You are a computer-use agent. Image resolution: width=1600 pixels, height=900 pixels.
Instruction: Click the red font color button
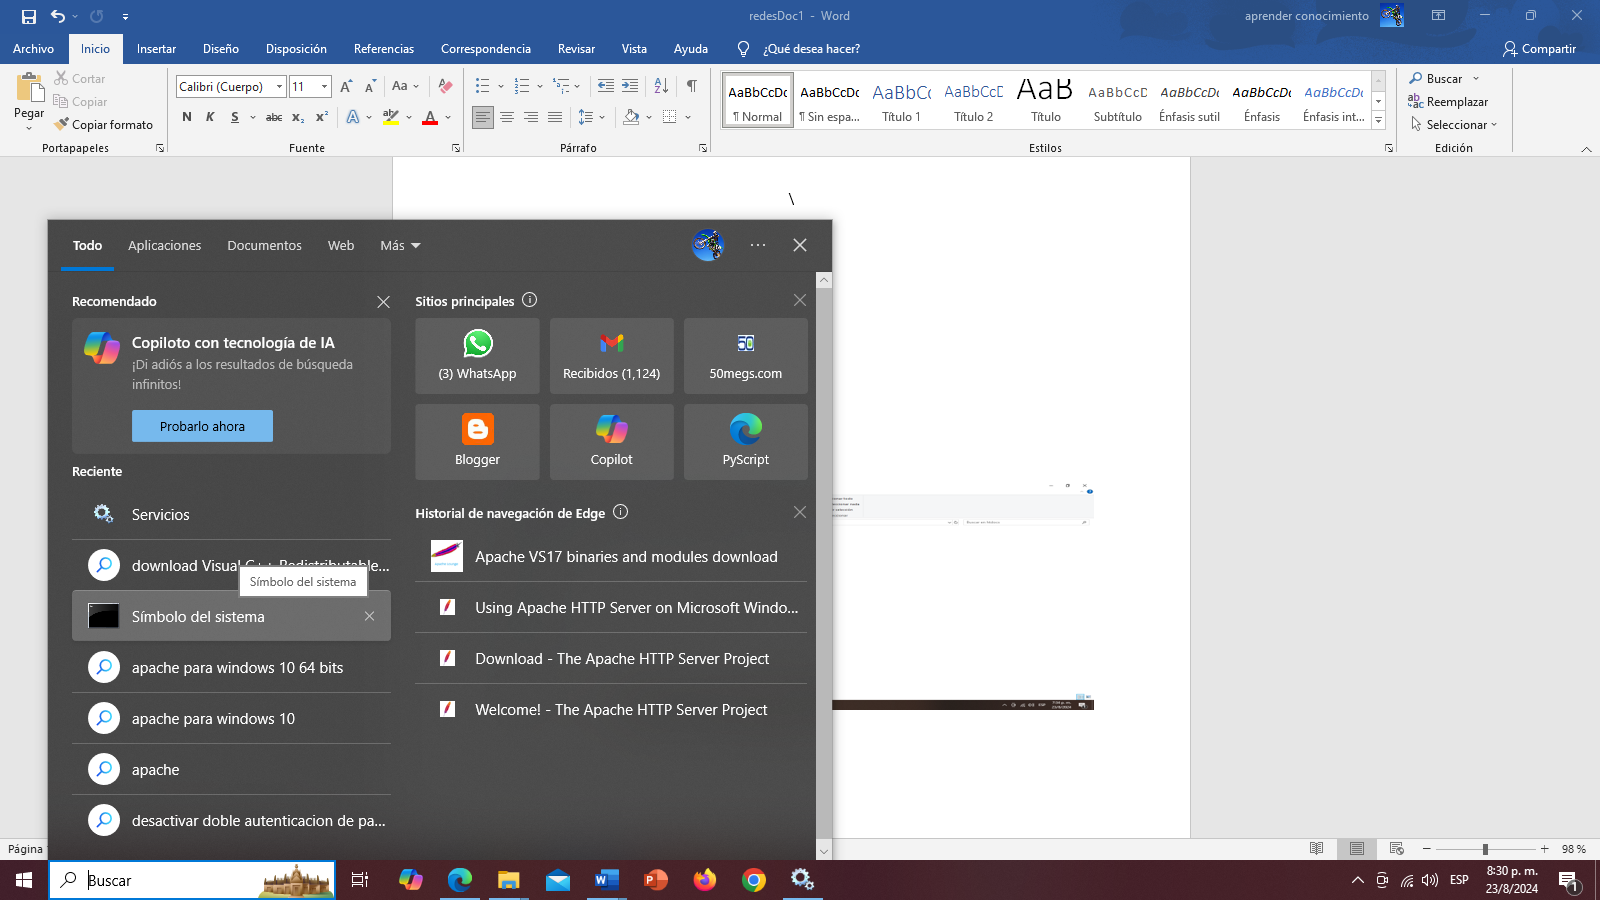point(430,117)
